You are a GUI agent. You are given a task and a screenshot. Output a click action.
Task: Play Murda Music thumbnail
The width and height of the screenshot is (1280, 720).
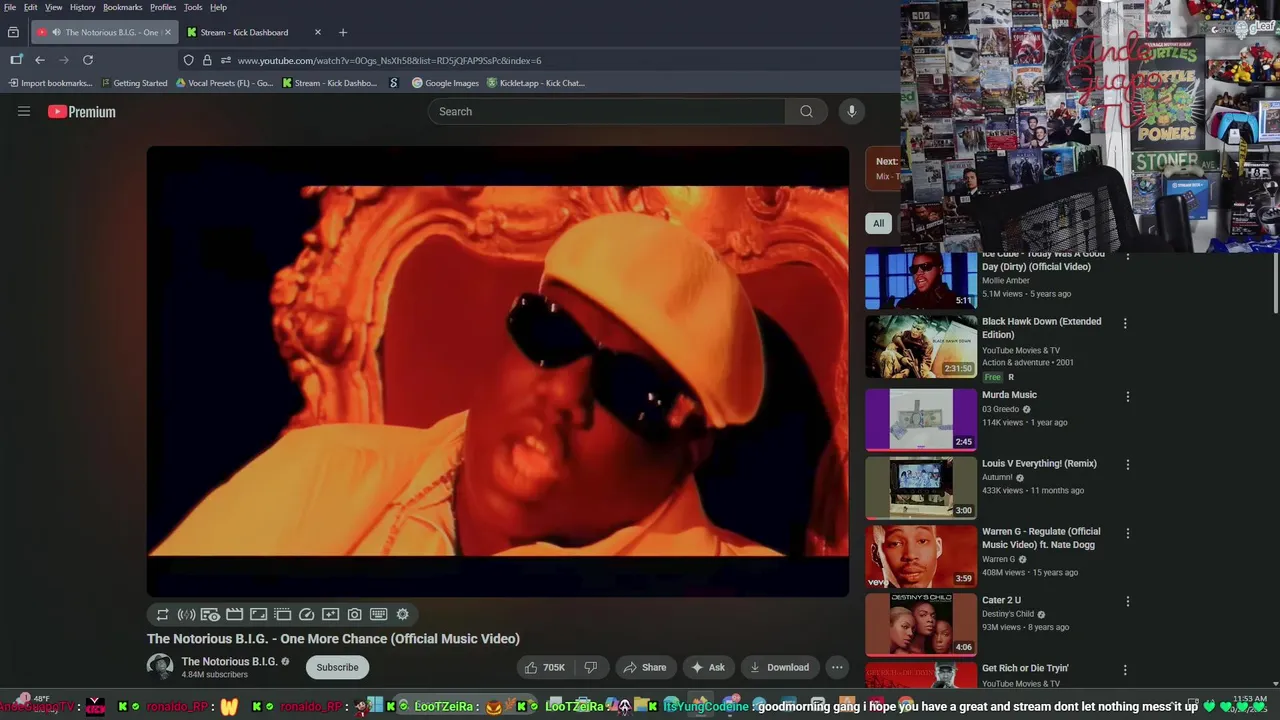pos(921,420)
